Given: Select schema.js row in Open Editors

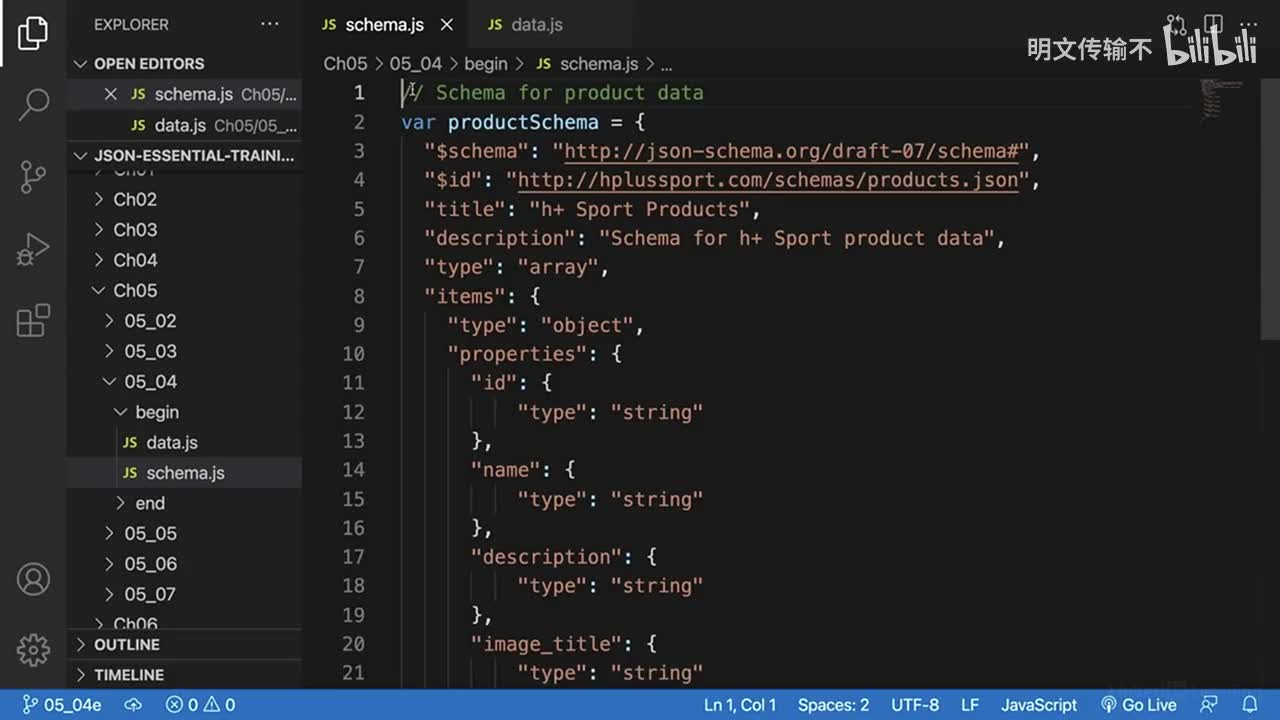Looking at the screenshot, I should coord(184,94).
